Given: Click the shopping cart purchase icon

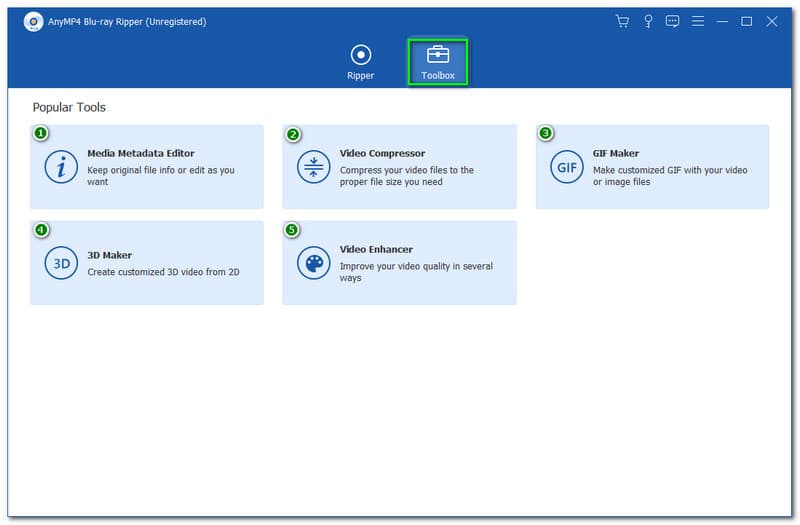Looking at the screenshot, I should pyautogui.click(x=623, y=21).
